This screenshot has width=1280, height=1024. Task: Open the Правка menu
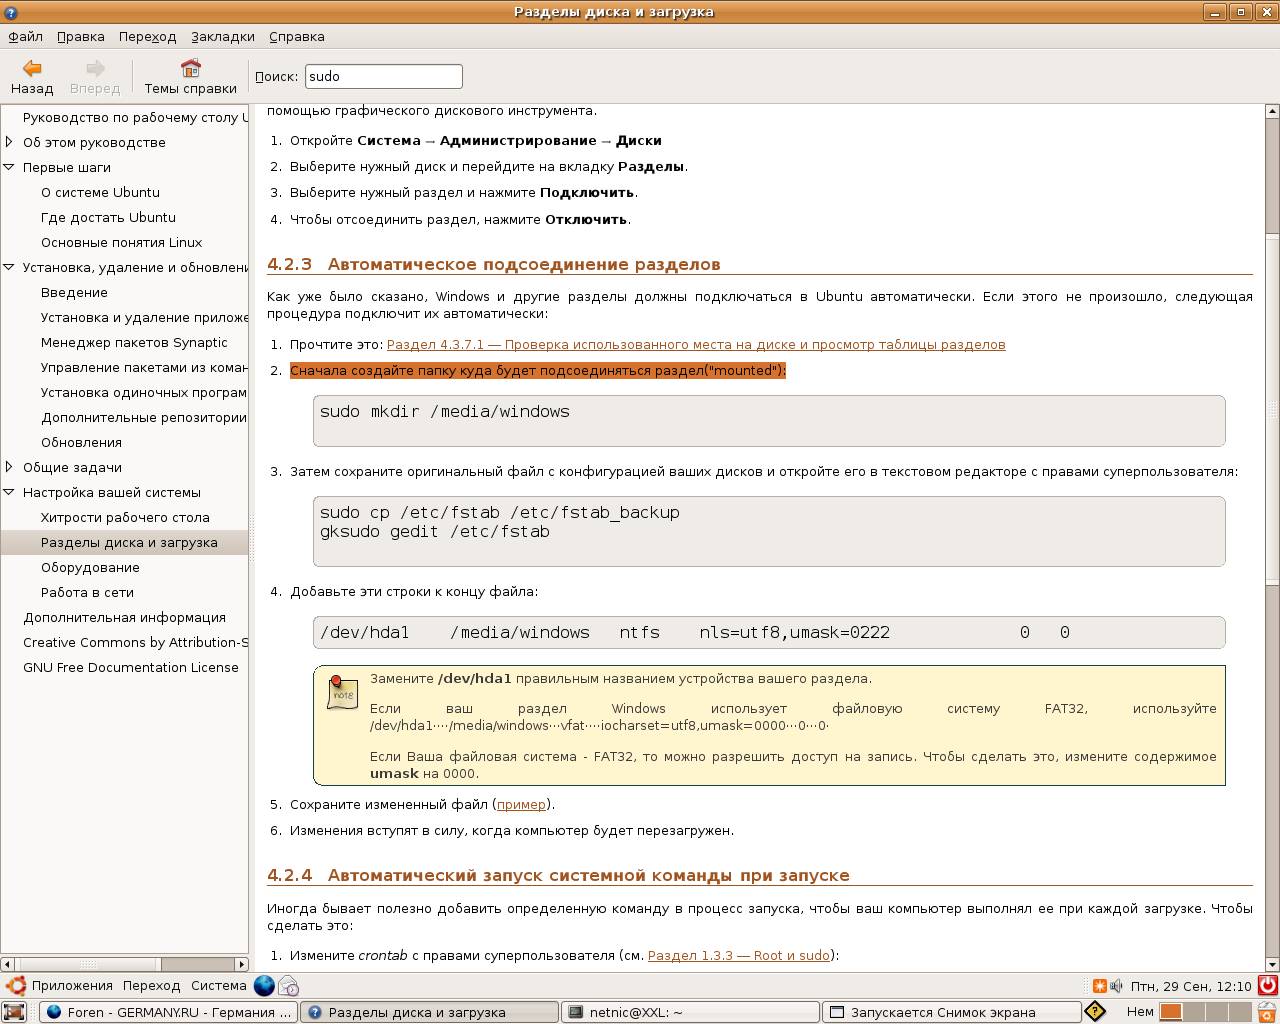(80, 36)
